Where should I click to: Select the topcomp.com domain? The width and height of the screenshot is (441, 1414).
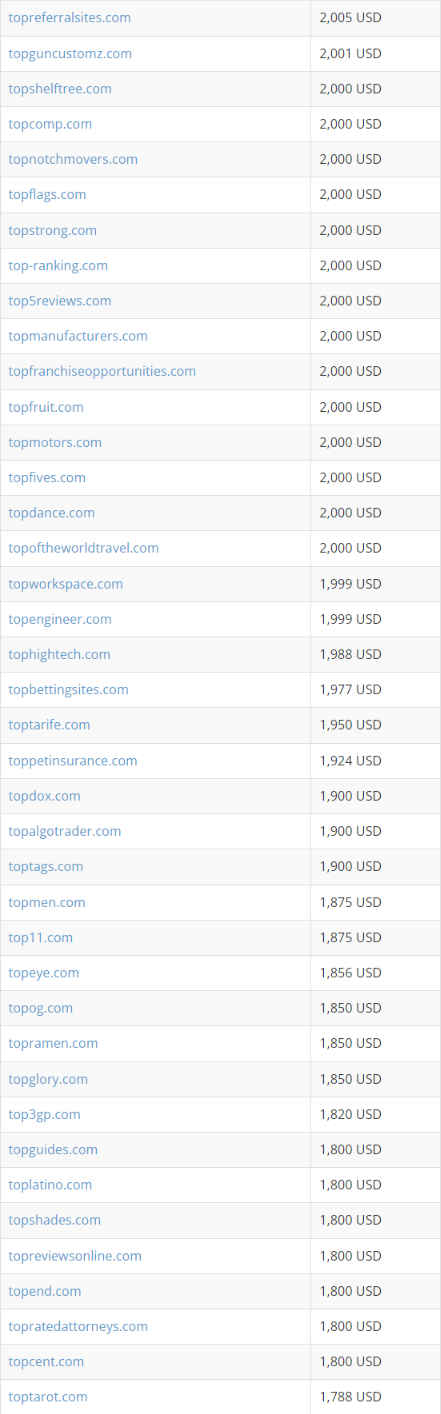click(x=50, y=124)
